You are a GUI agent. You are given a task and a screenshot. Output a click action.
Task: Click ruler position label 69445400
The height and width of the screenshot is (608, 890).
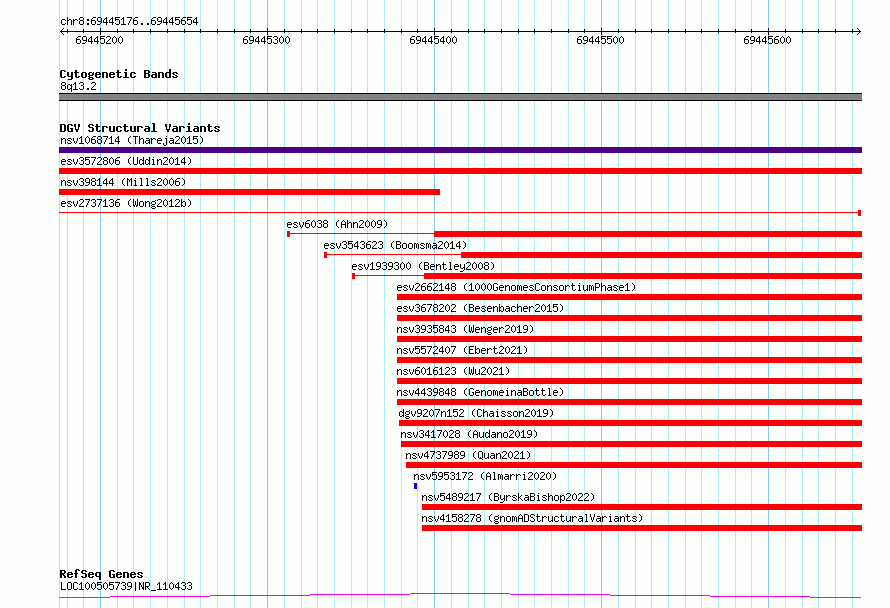point(433,40)
